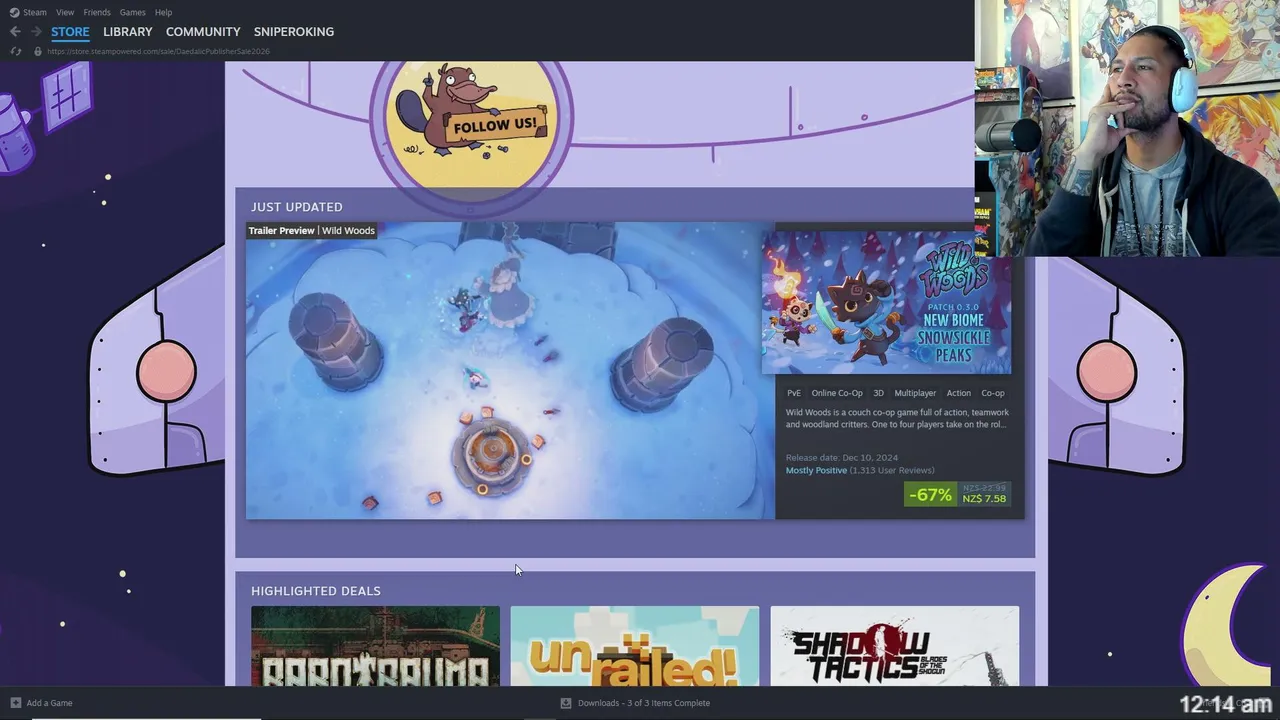Open the Help menu
Image resolution: width=1280 pixels, height=720 pixels.
[x=163, y=12]
